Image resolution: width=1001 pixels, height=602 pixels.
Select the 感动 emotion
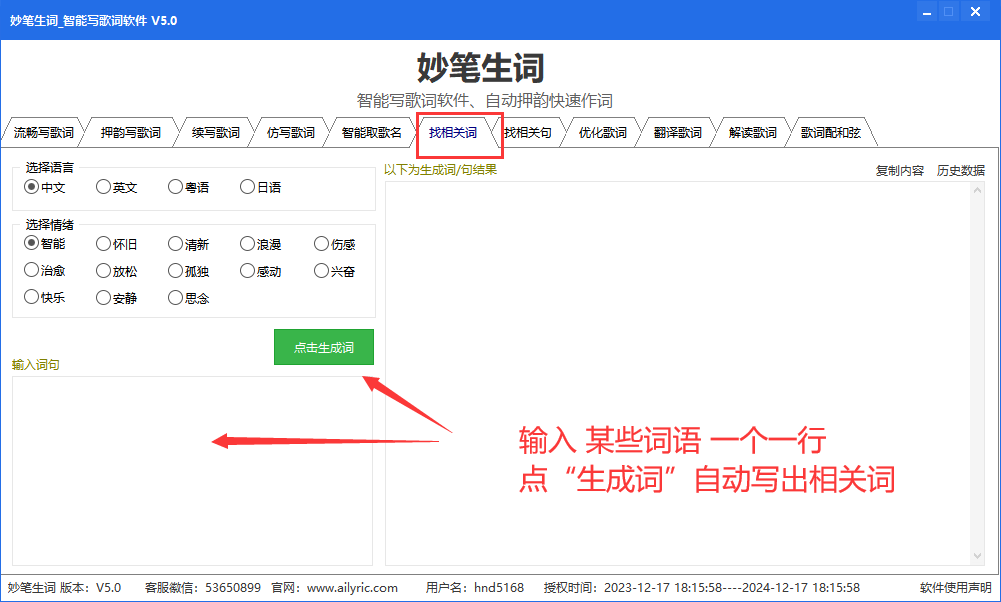pos(260,271)
